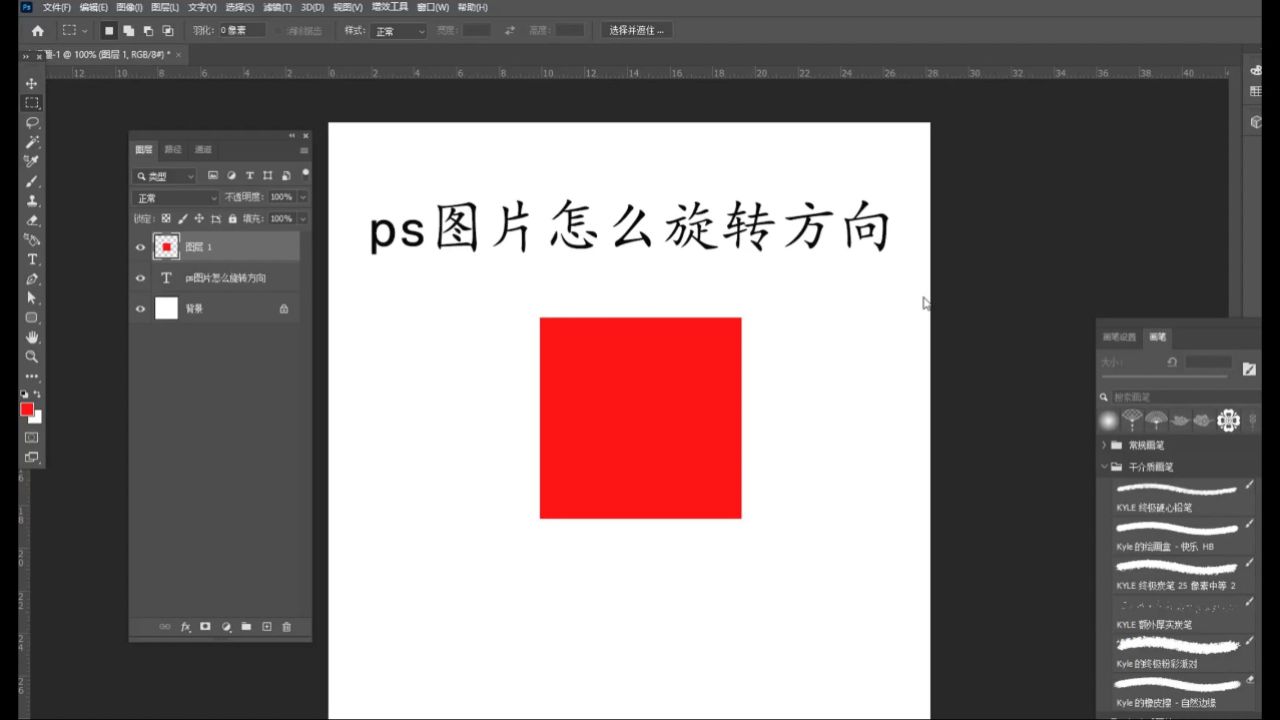Click the red foreground color swatch
Screen dimensions: 1280x720
27,410
